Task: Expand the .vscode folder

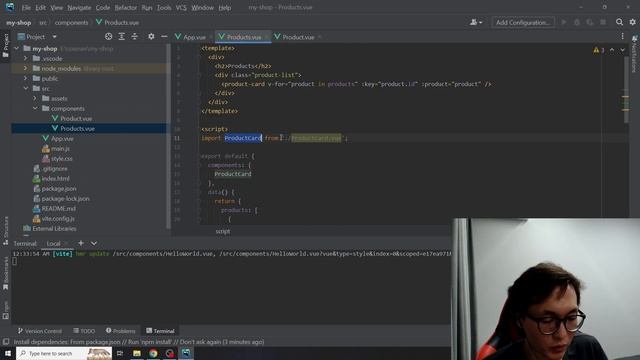Action: [x=26, y=58]
